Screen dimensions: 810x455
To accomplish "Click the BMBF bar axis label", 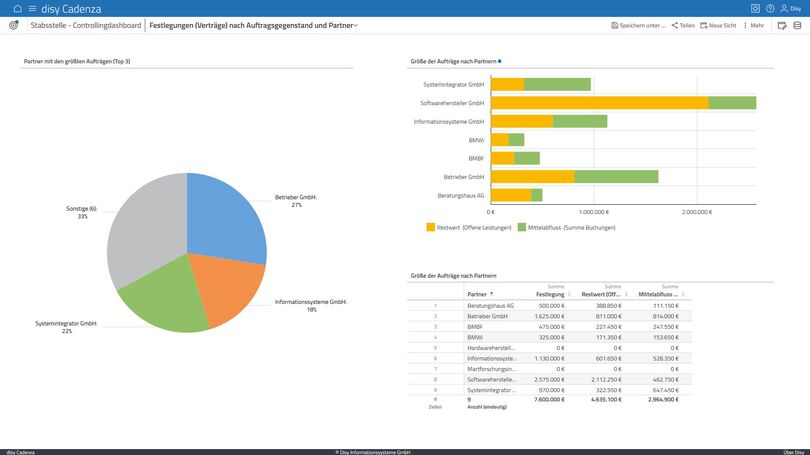I will (476, 159).
